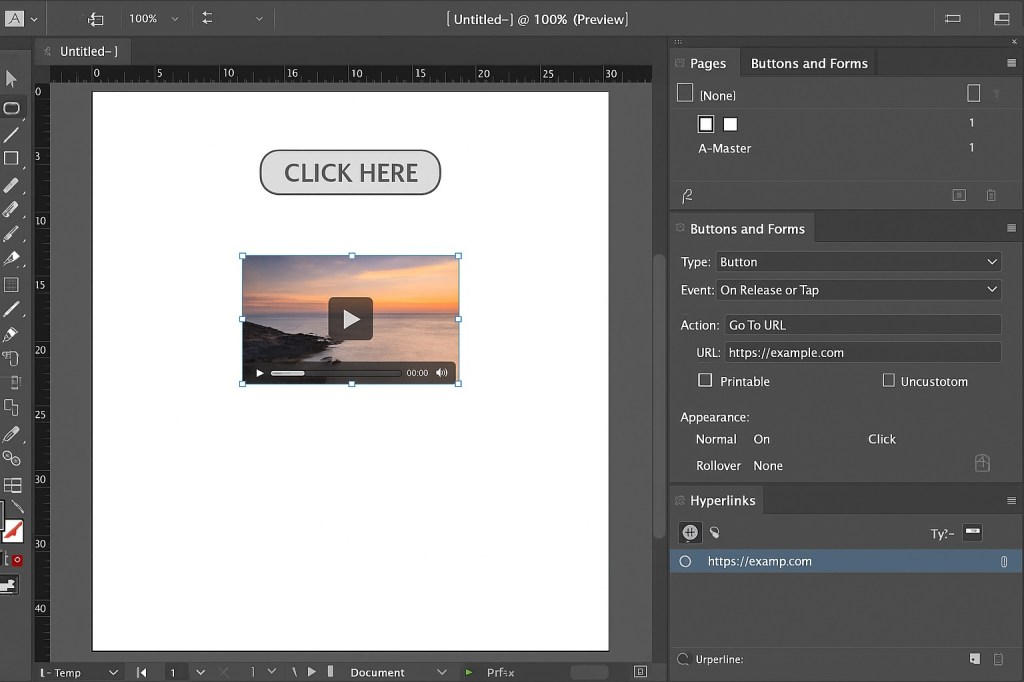The height and width of the screenshot is (682, 1024).
Task: Check the Uncustotom option
Action: [x=888, y=381]
